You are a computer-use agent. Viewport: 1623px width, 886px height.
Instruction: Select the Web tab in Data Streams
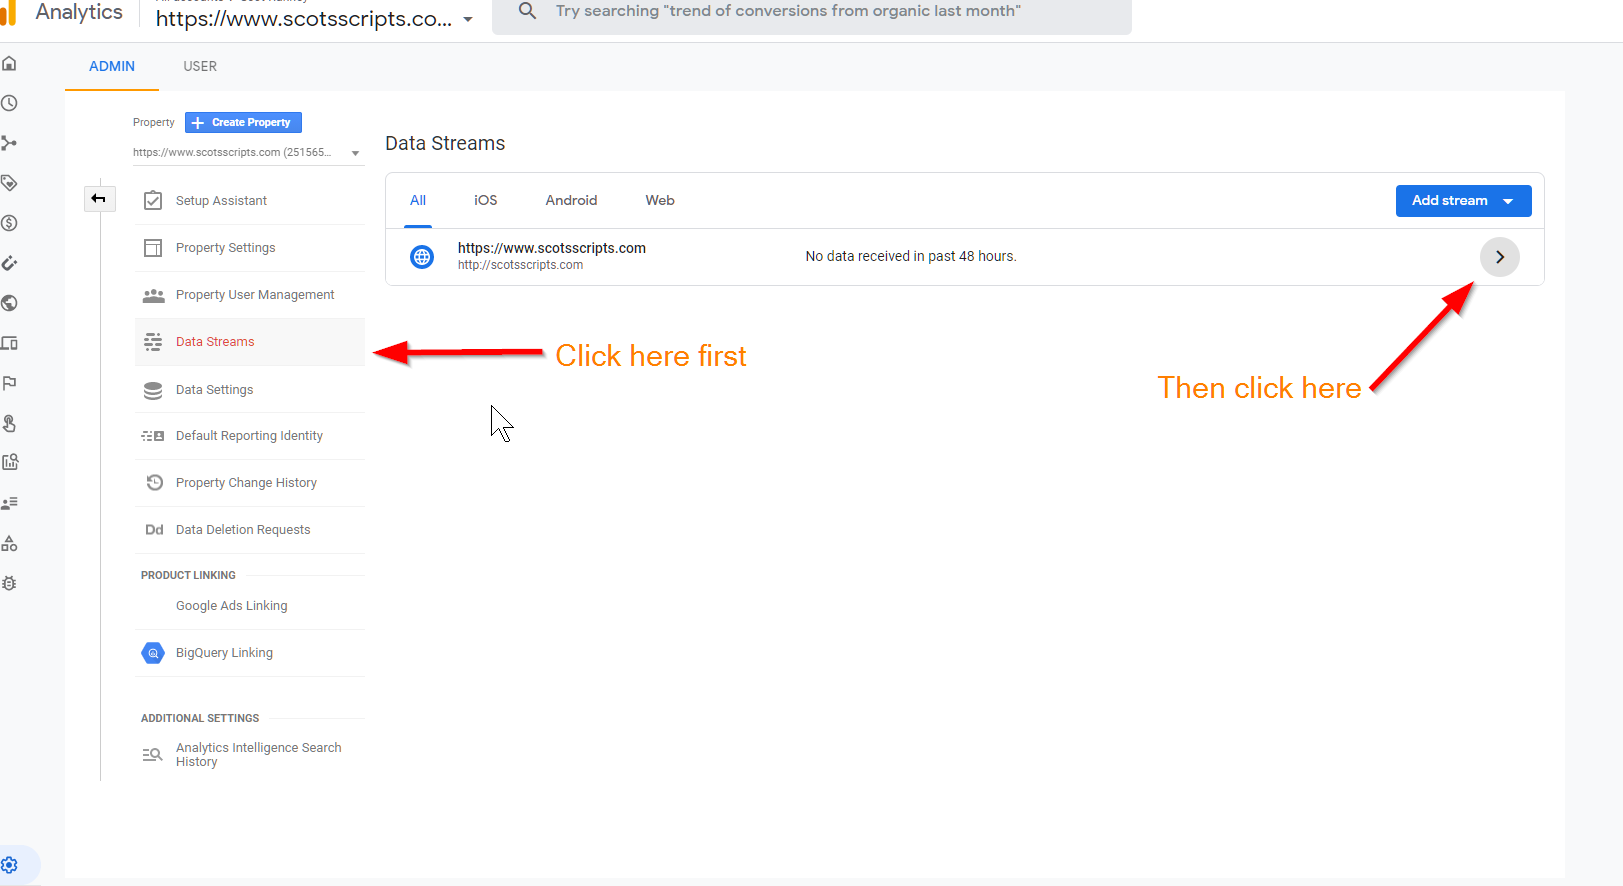click(x=660, y=201)
